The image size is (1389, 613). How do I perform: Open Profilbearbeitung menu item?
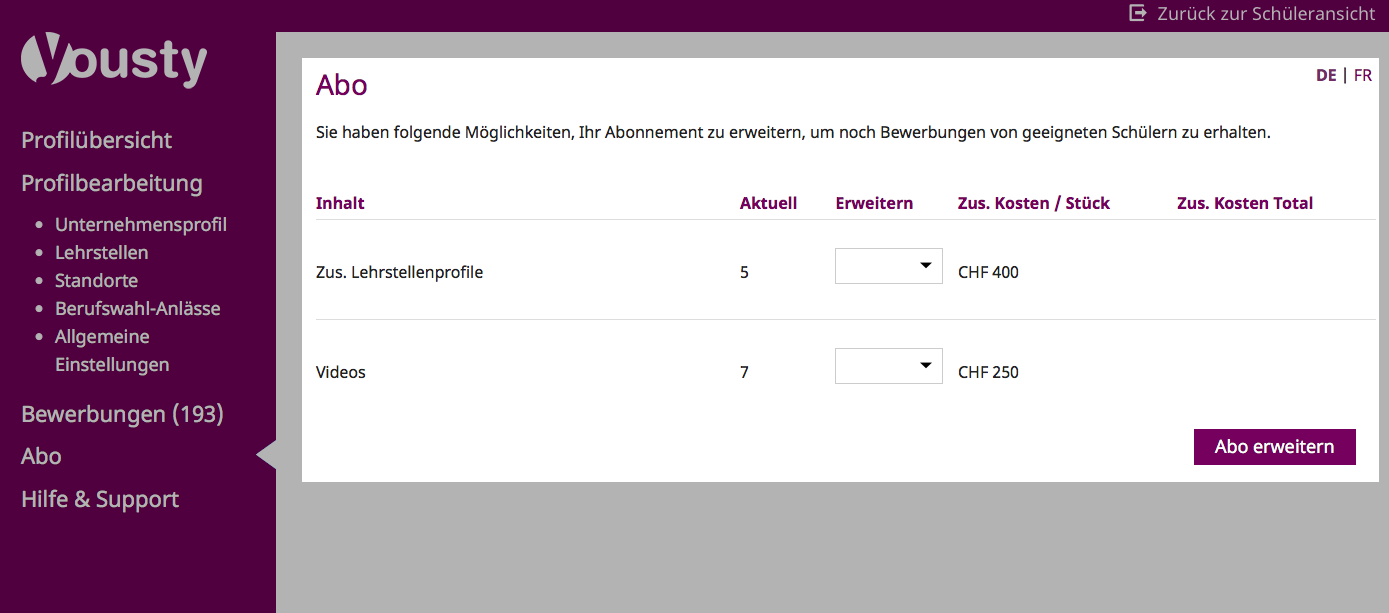tap(112, 183)
